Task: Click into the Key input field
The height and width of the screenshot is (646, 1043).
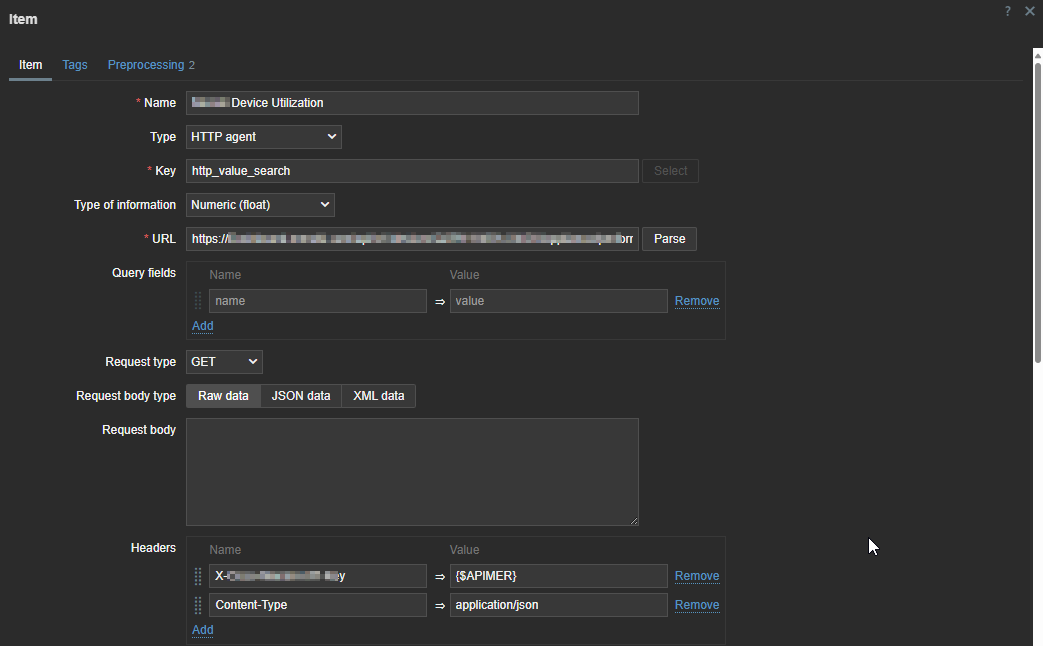Action: pos(412,171)
